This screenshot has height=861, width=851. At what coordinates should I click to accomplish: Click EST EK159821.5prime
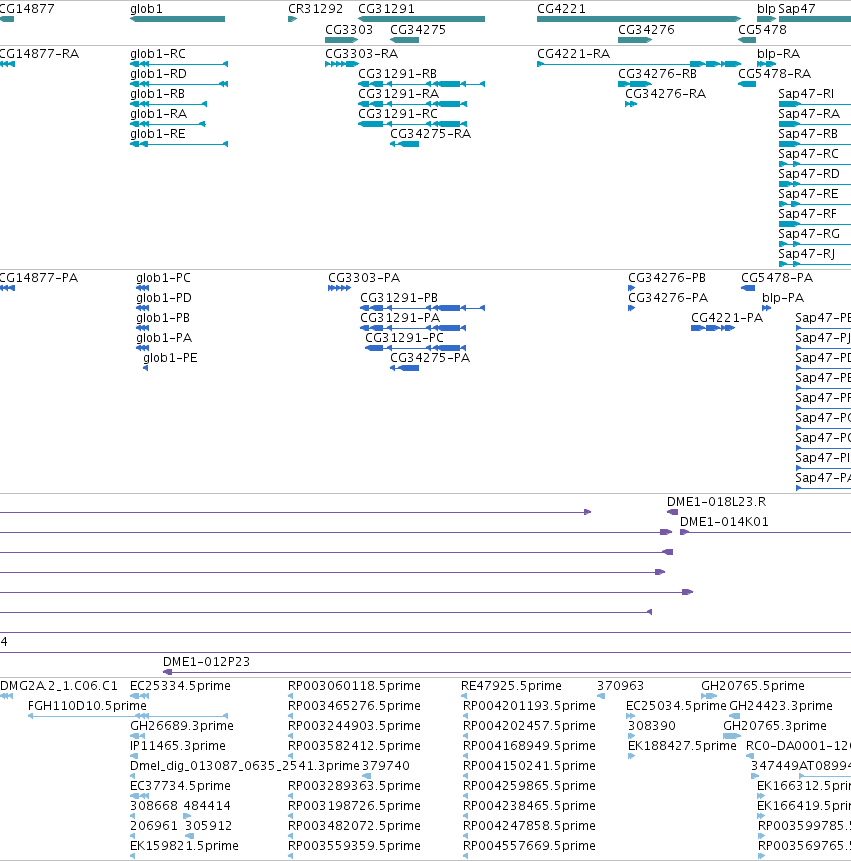184,846
